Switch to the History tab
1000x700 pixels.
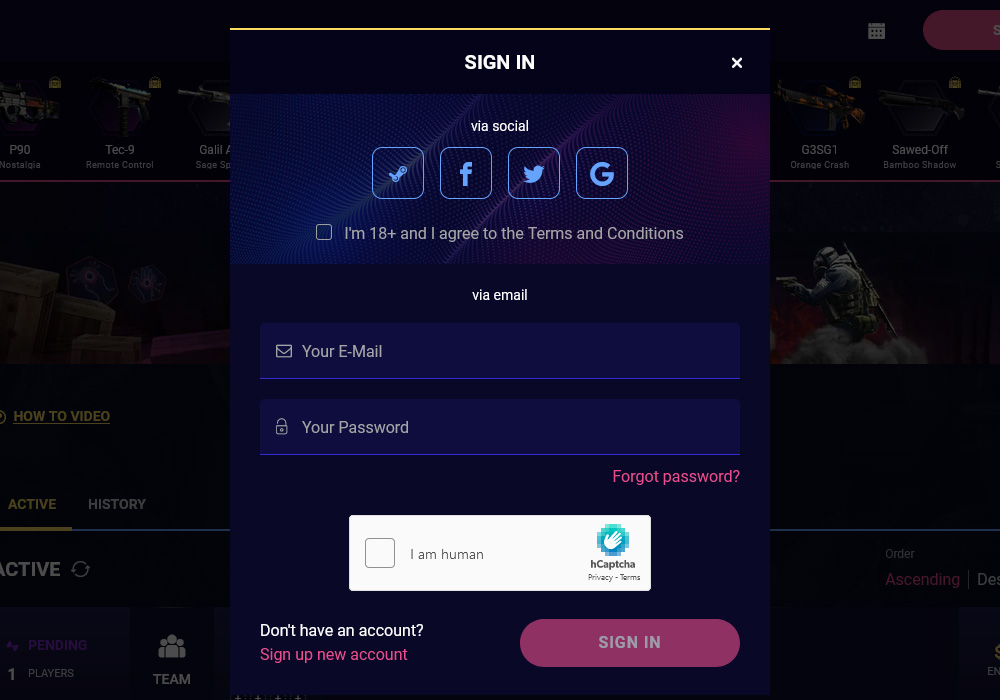[117, 504]
